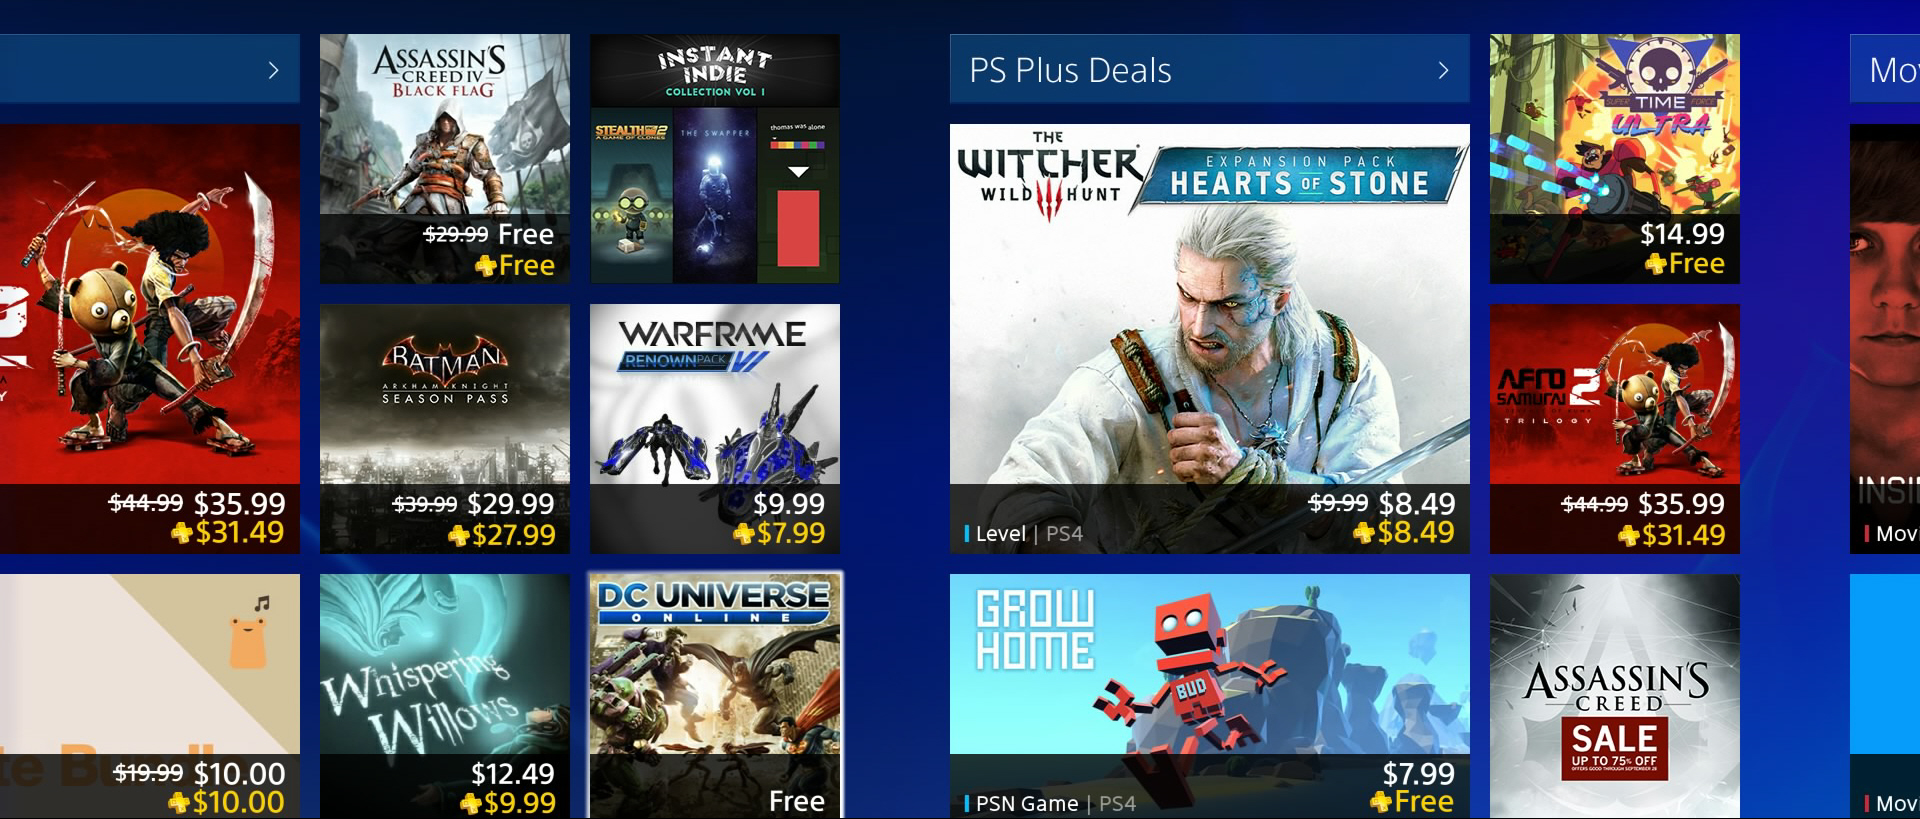This screenshot has width=1920, height=819.
Task: Select Assassin's Creed IV Black Flag tile
Action: coord(445,159)
